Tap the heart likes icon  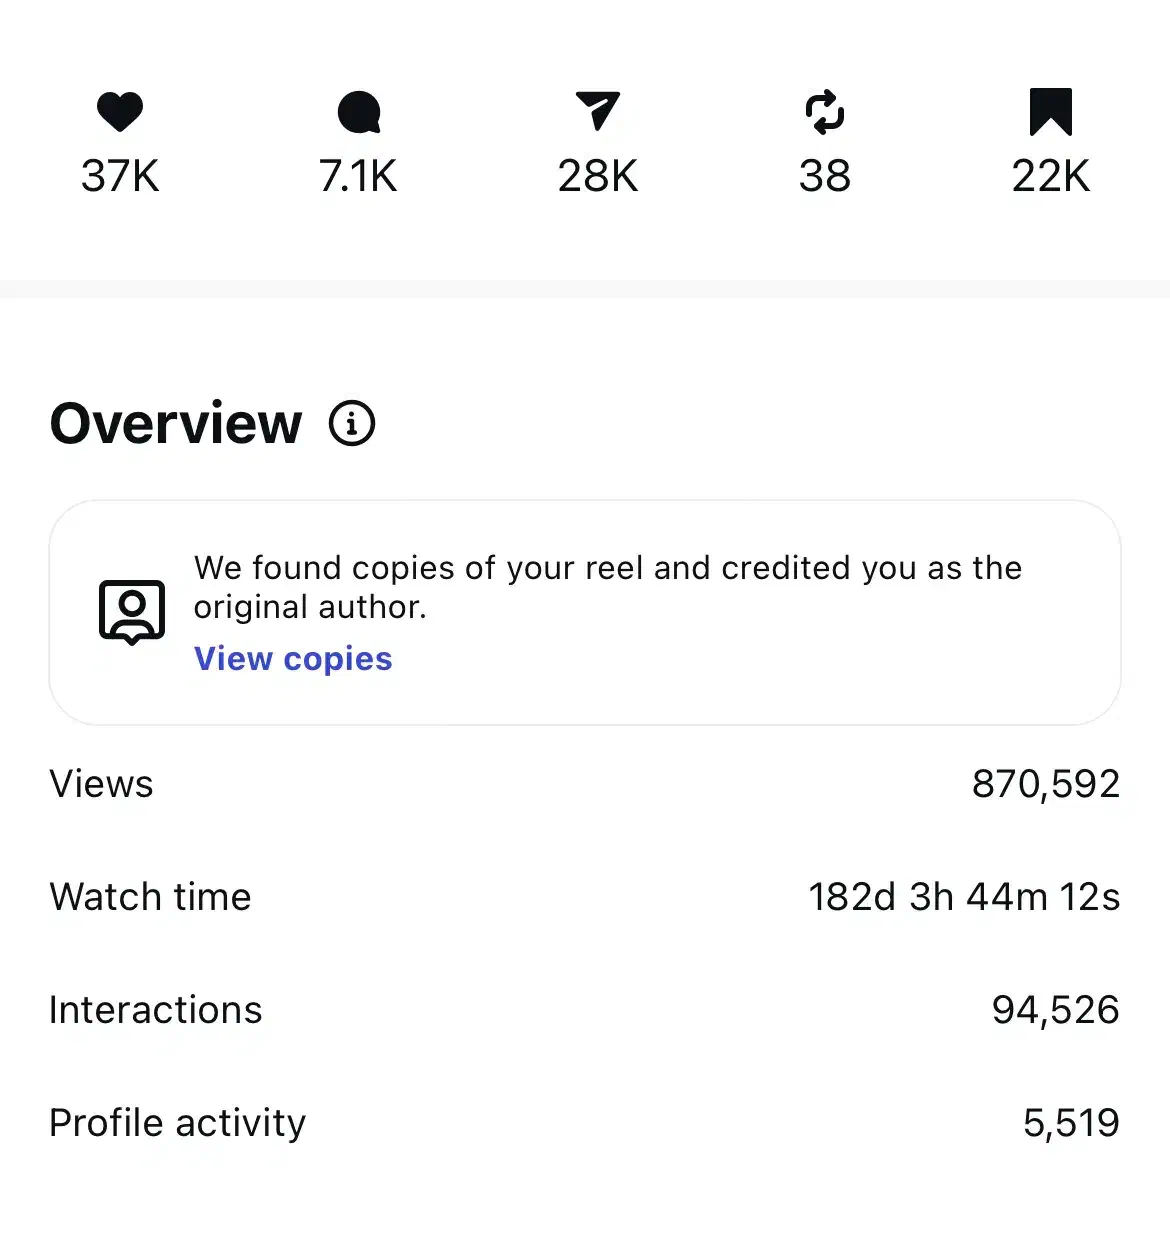point(120,111)
